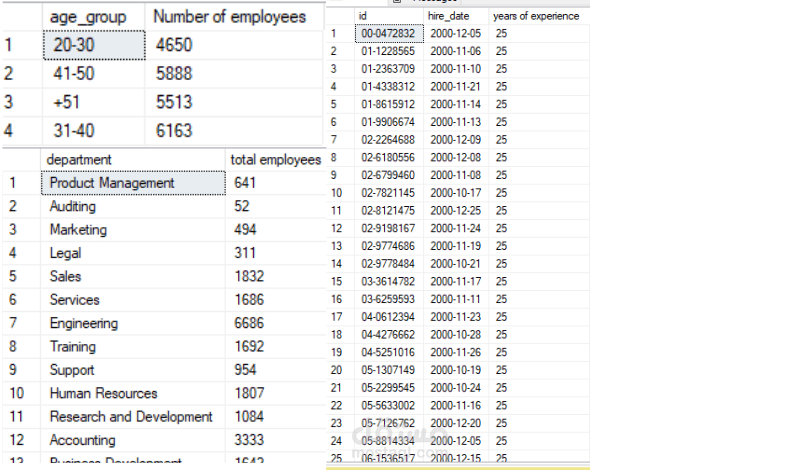Click the total employees column header
Image resolution: width=800 pixels, height=470 pixels.
click(276, 160)
